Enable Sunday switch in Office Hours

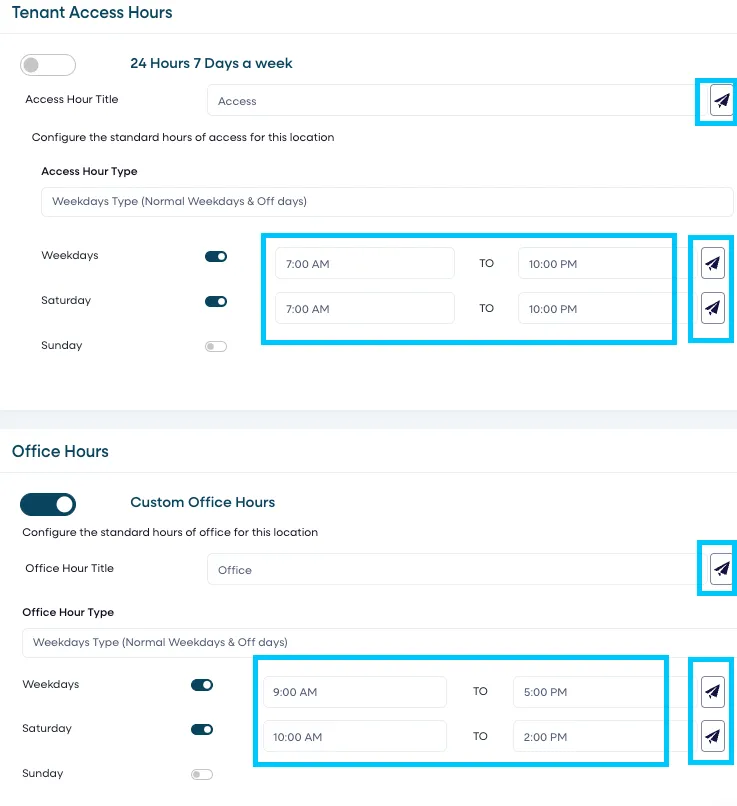pos(202,774)
